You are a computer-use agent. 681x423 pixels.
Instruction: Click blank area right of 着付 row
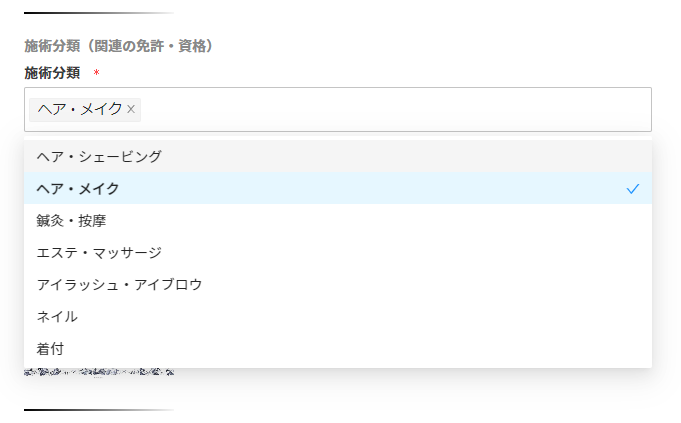click(x=400, y=348)
